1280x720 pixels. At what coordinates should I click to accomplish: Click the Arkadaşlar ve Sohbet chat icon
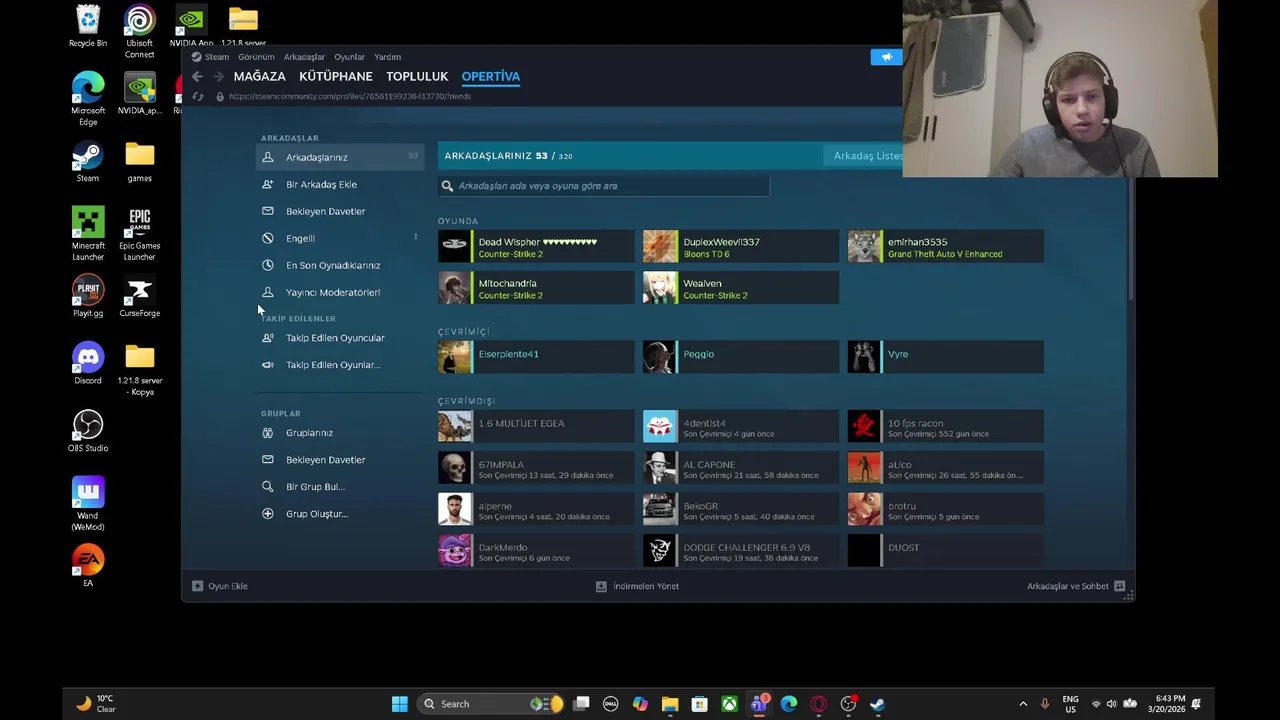click(1119, 586)
